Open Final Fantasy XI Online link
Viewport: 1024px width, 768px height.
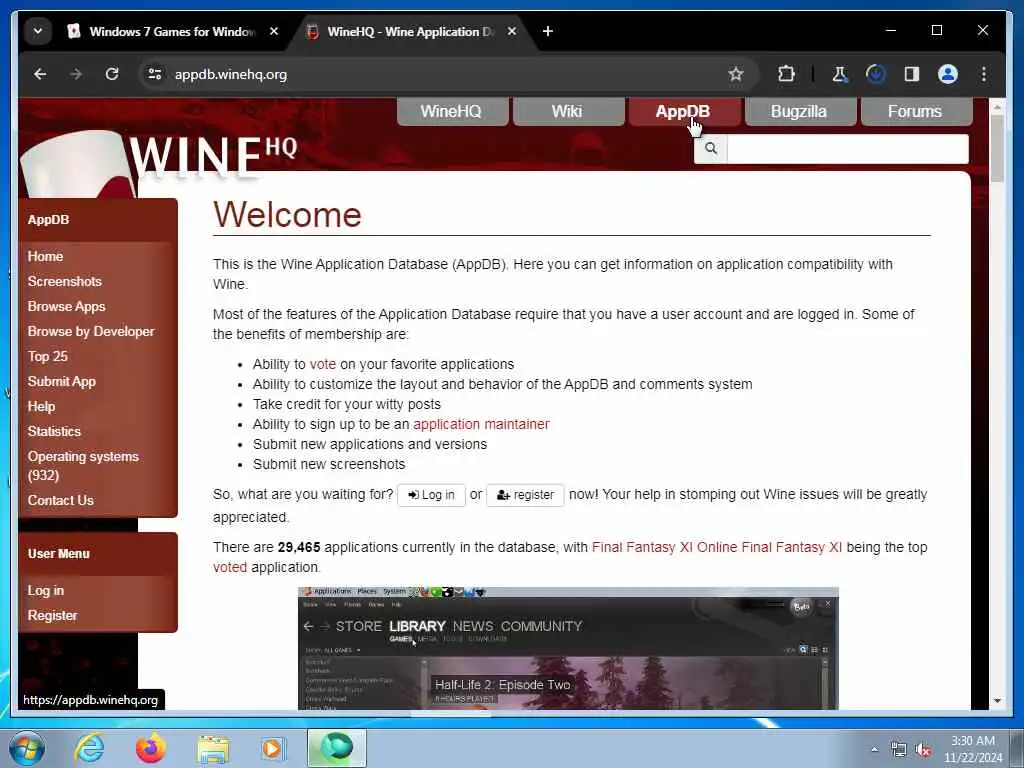716,548
